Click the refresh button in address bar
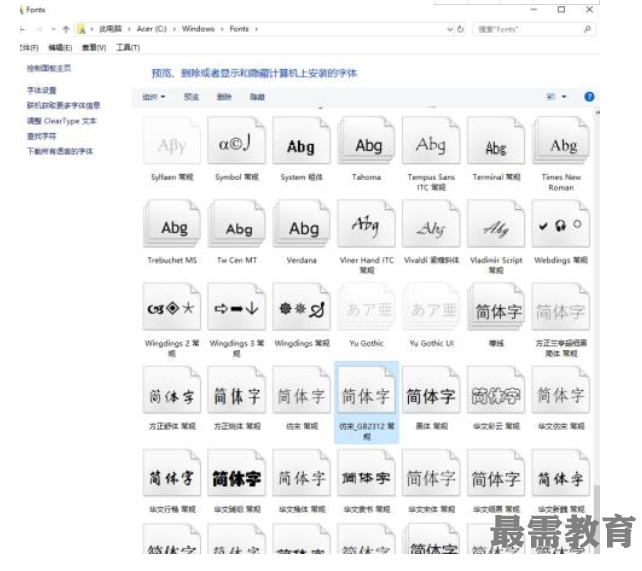Screen dimensions: 642x571 [460, 29]
